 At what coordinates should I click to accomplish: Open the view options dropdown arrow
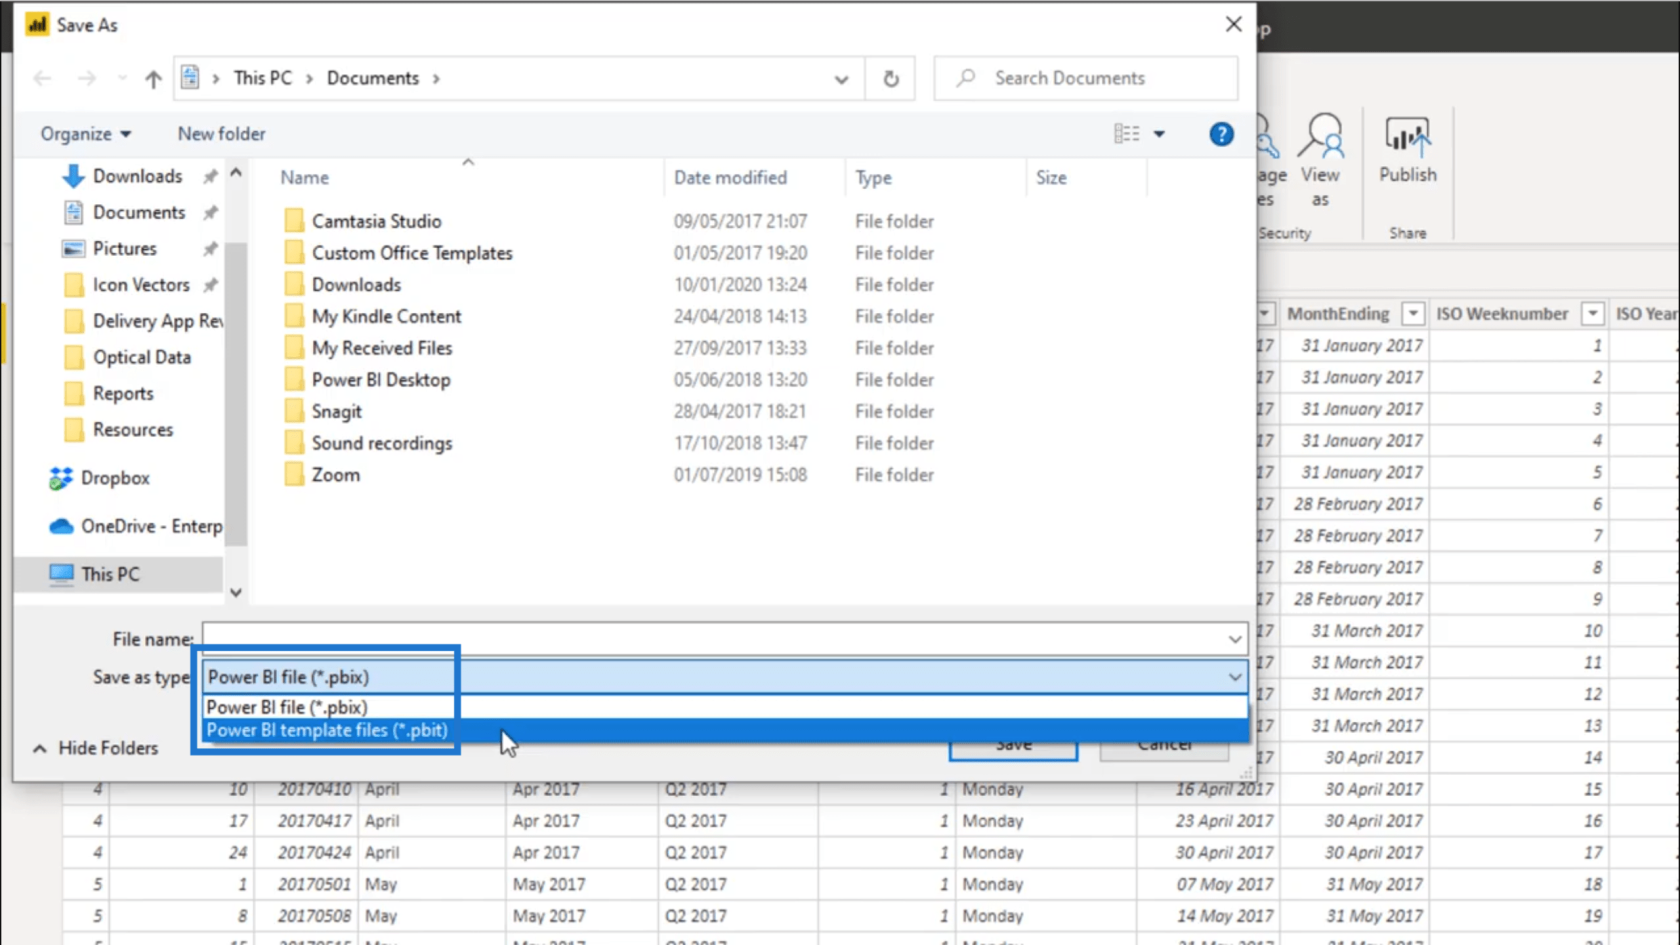coord(1159,134)
